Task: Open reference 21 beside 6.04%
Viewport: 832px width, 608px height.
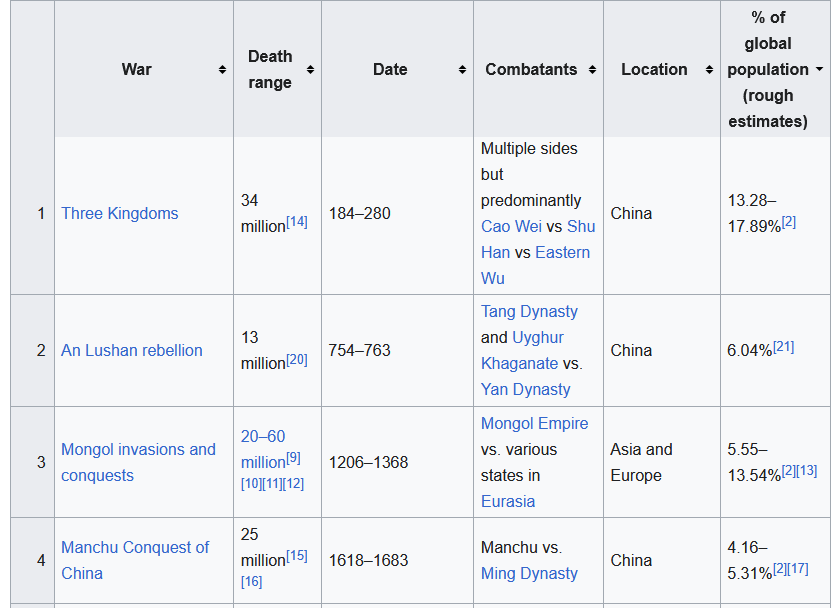Action: 783,346
